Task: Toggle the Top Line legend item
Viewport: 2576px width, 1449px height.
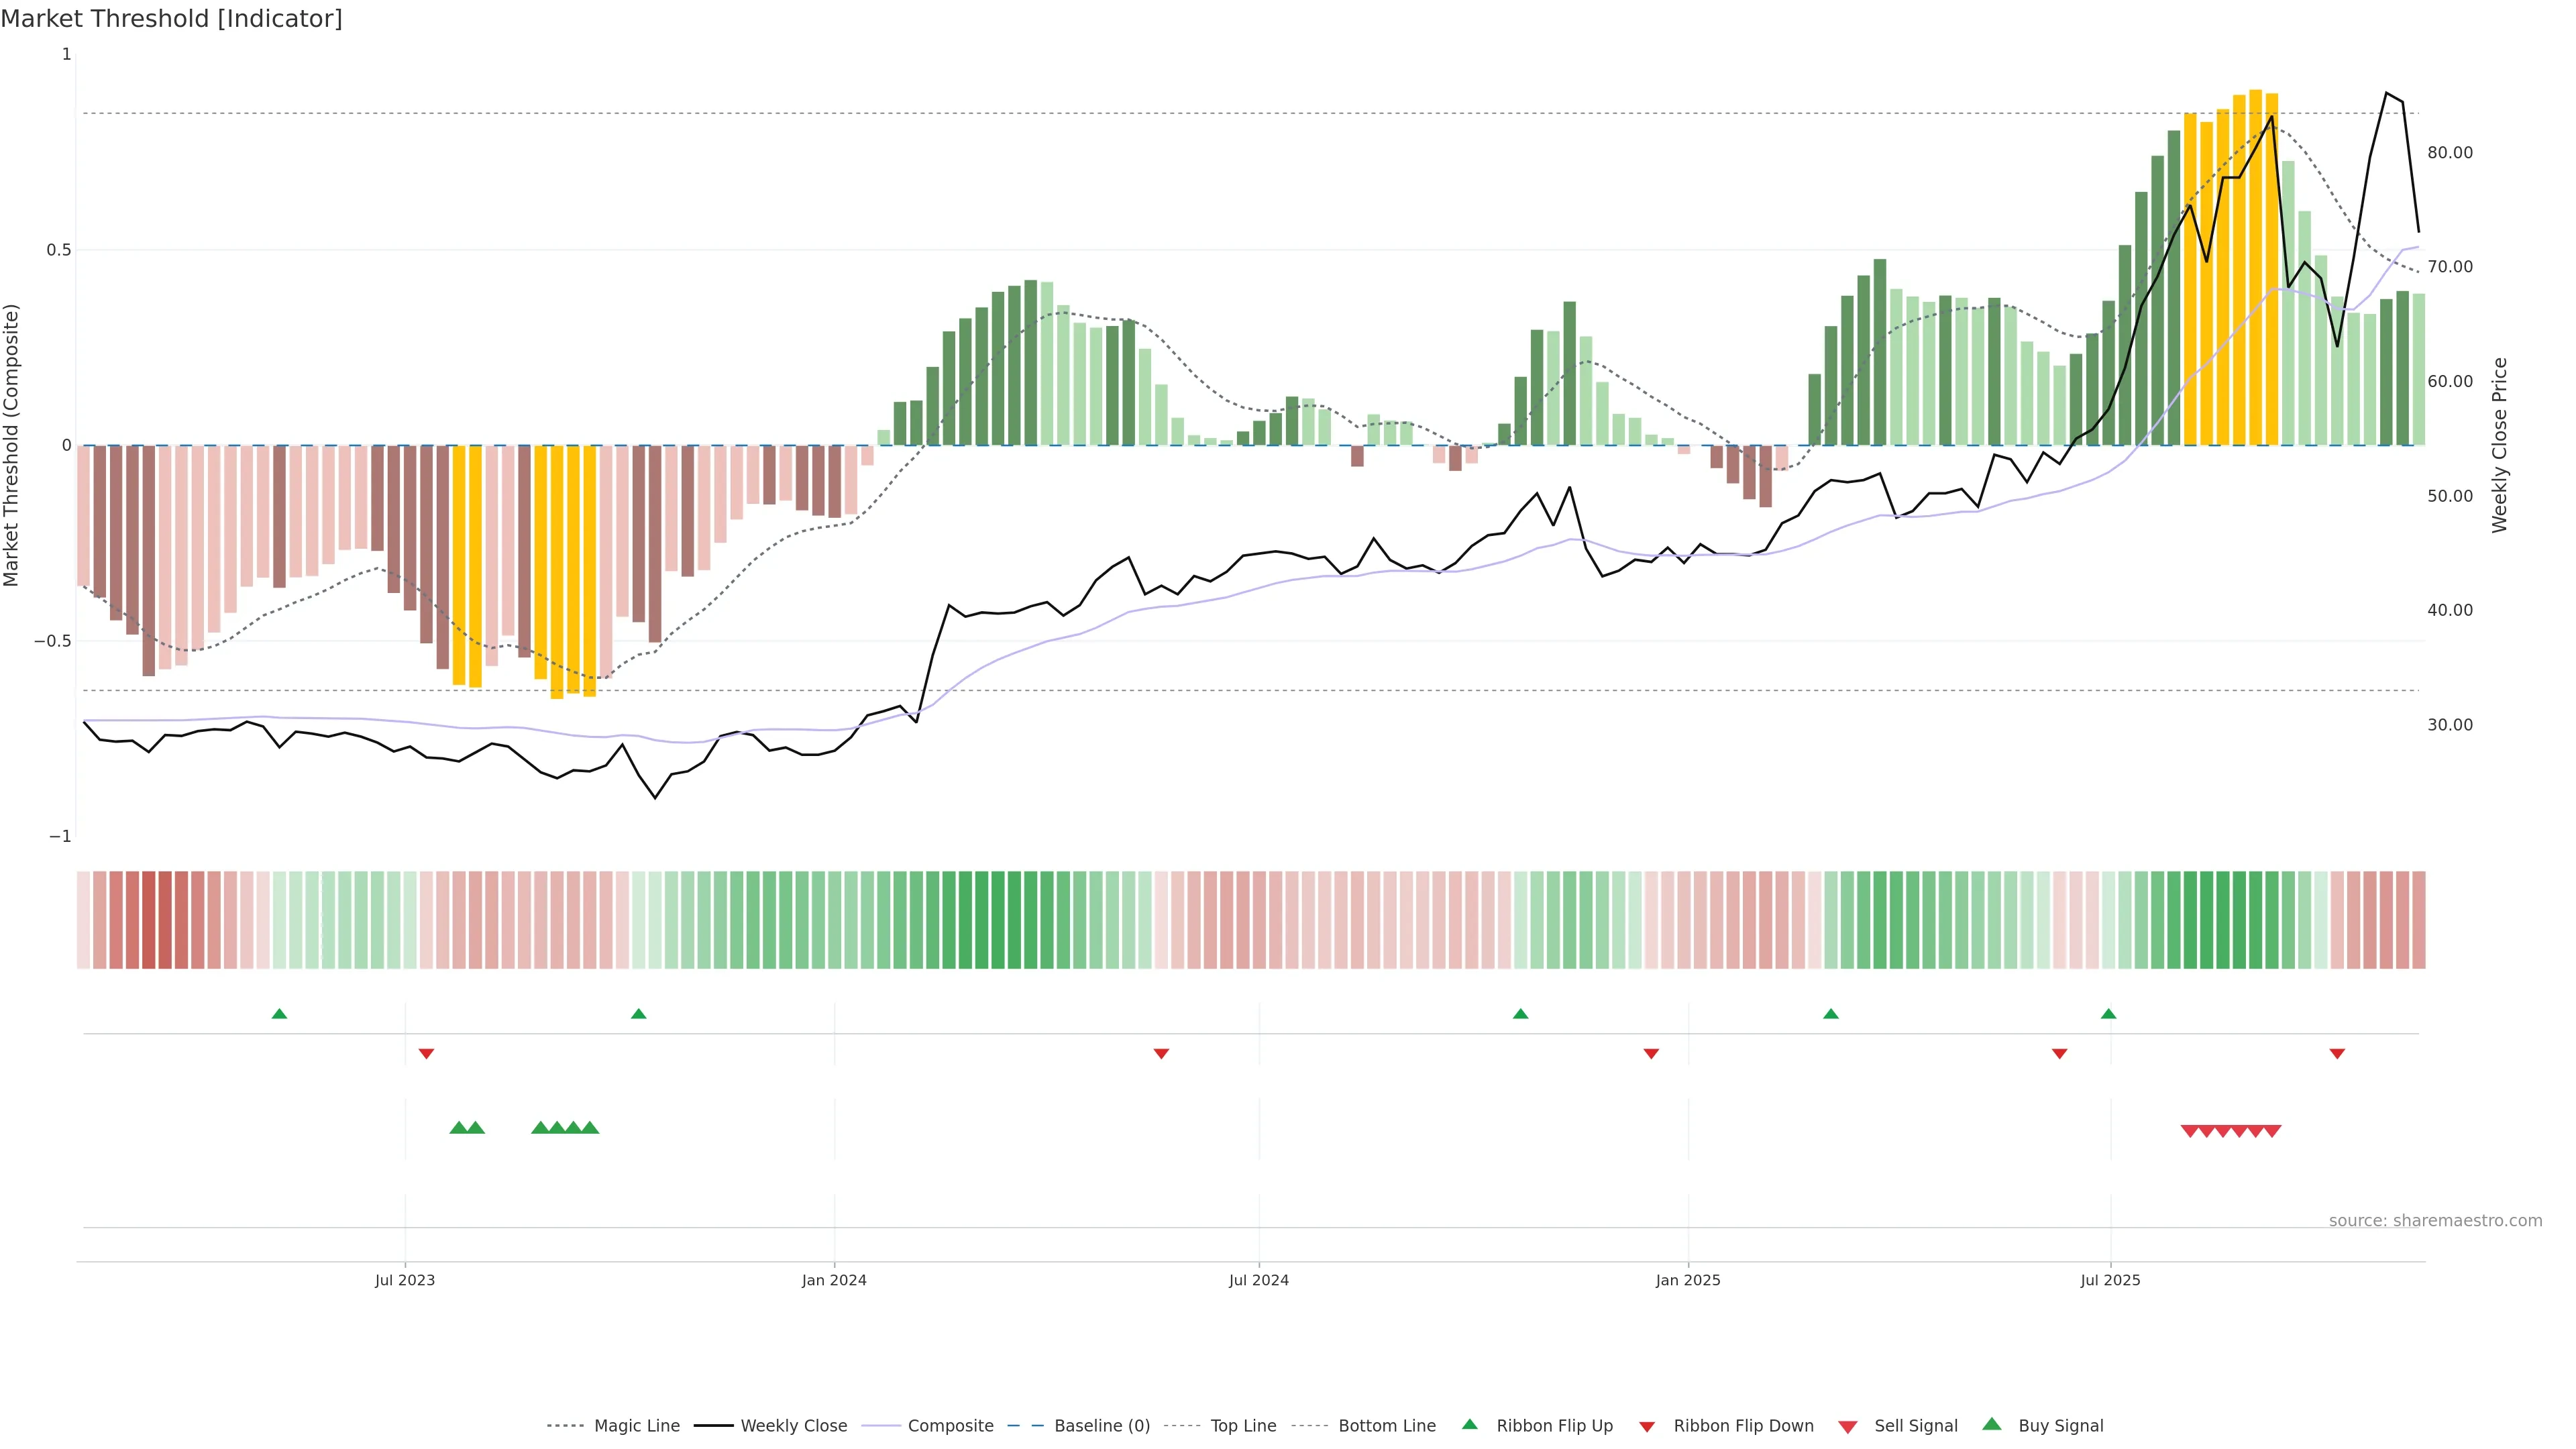Action: [x=1243, y=1426]
